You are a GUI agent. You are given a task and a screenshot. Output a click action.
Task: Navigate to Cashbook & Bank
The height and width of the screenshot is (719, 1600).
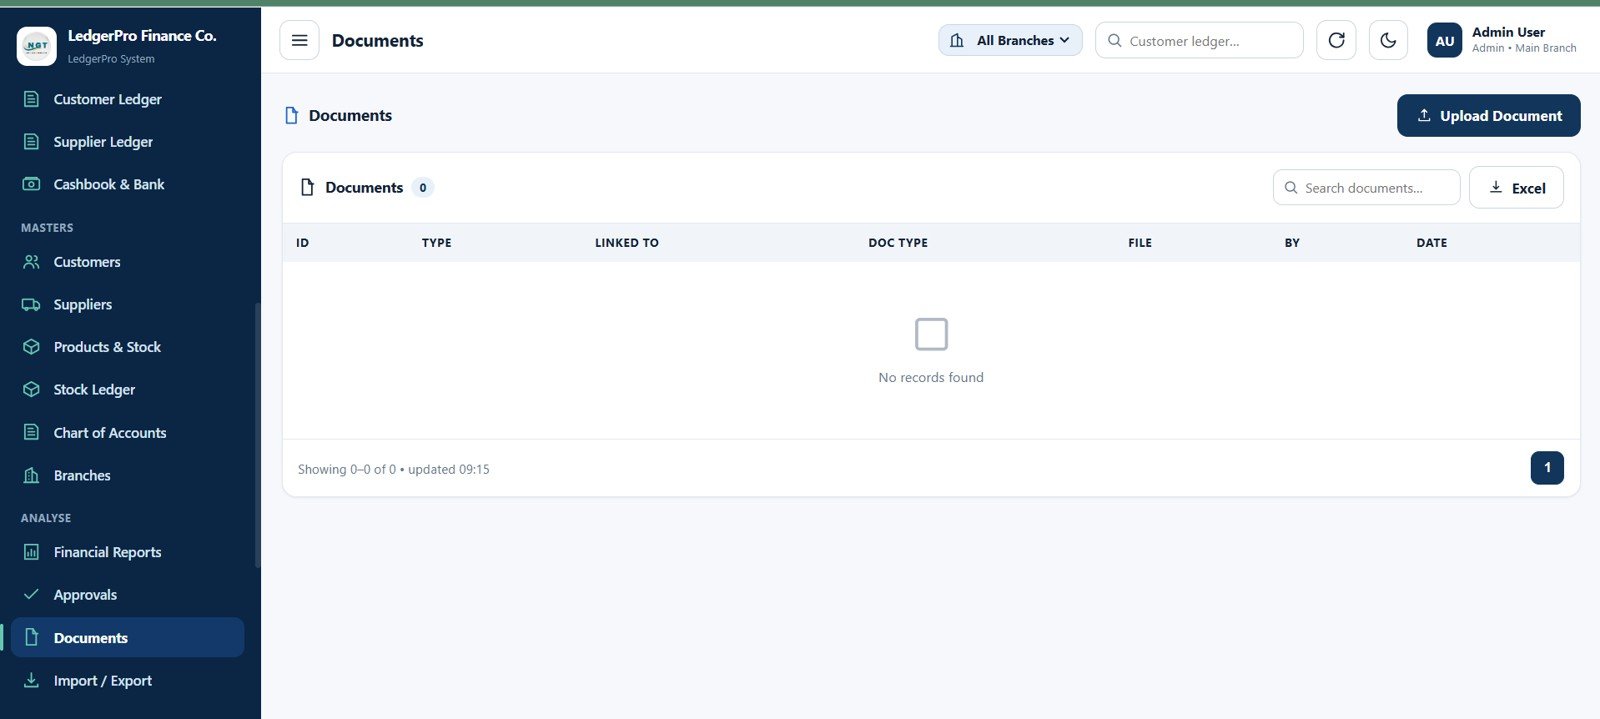[128, 184]
